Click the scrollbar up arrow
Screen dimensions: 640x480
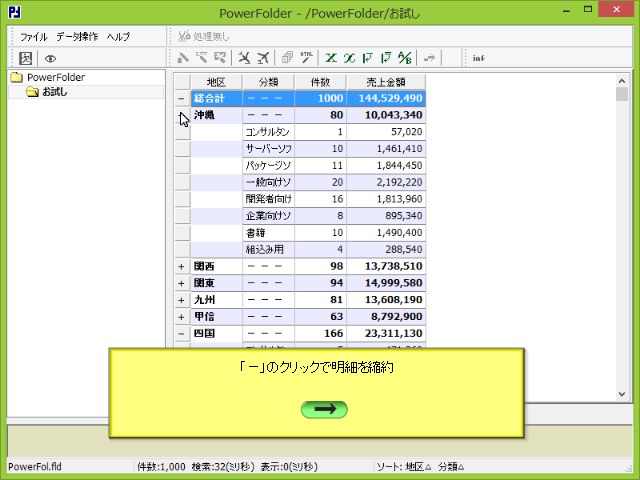[622, 81]
